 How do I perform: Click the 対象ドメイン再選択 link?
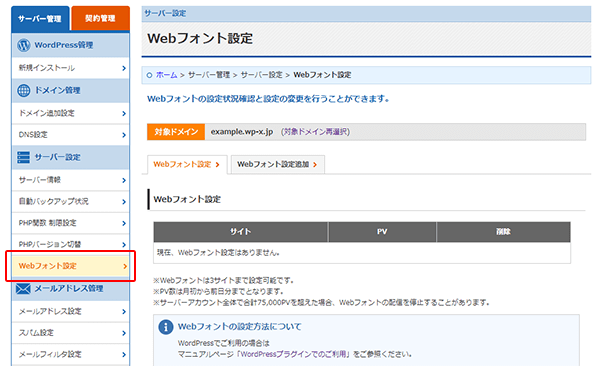point(315,132)
